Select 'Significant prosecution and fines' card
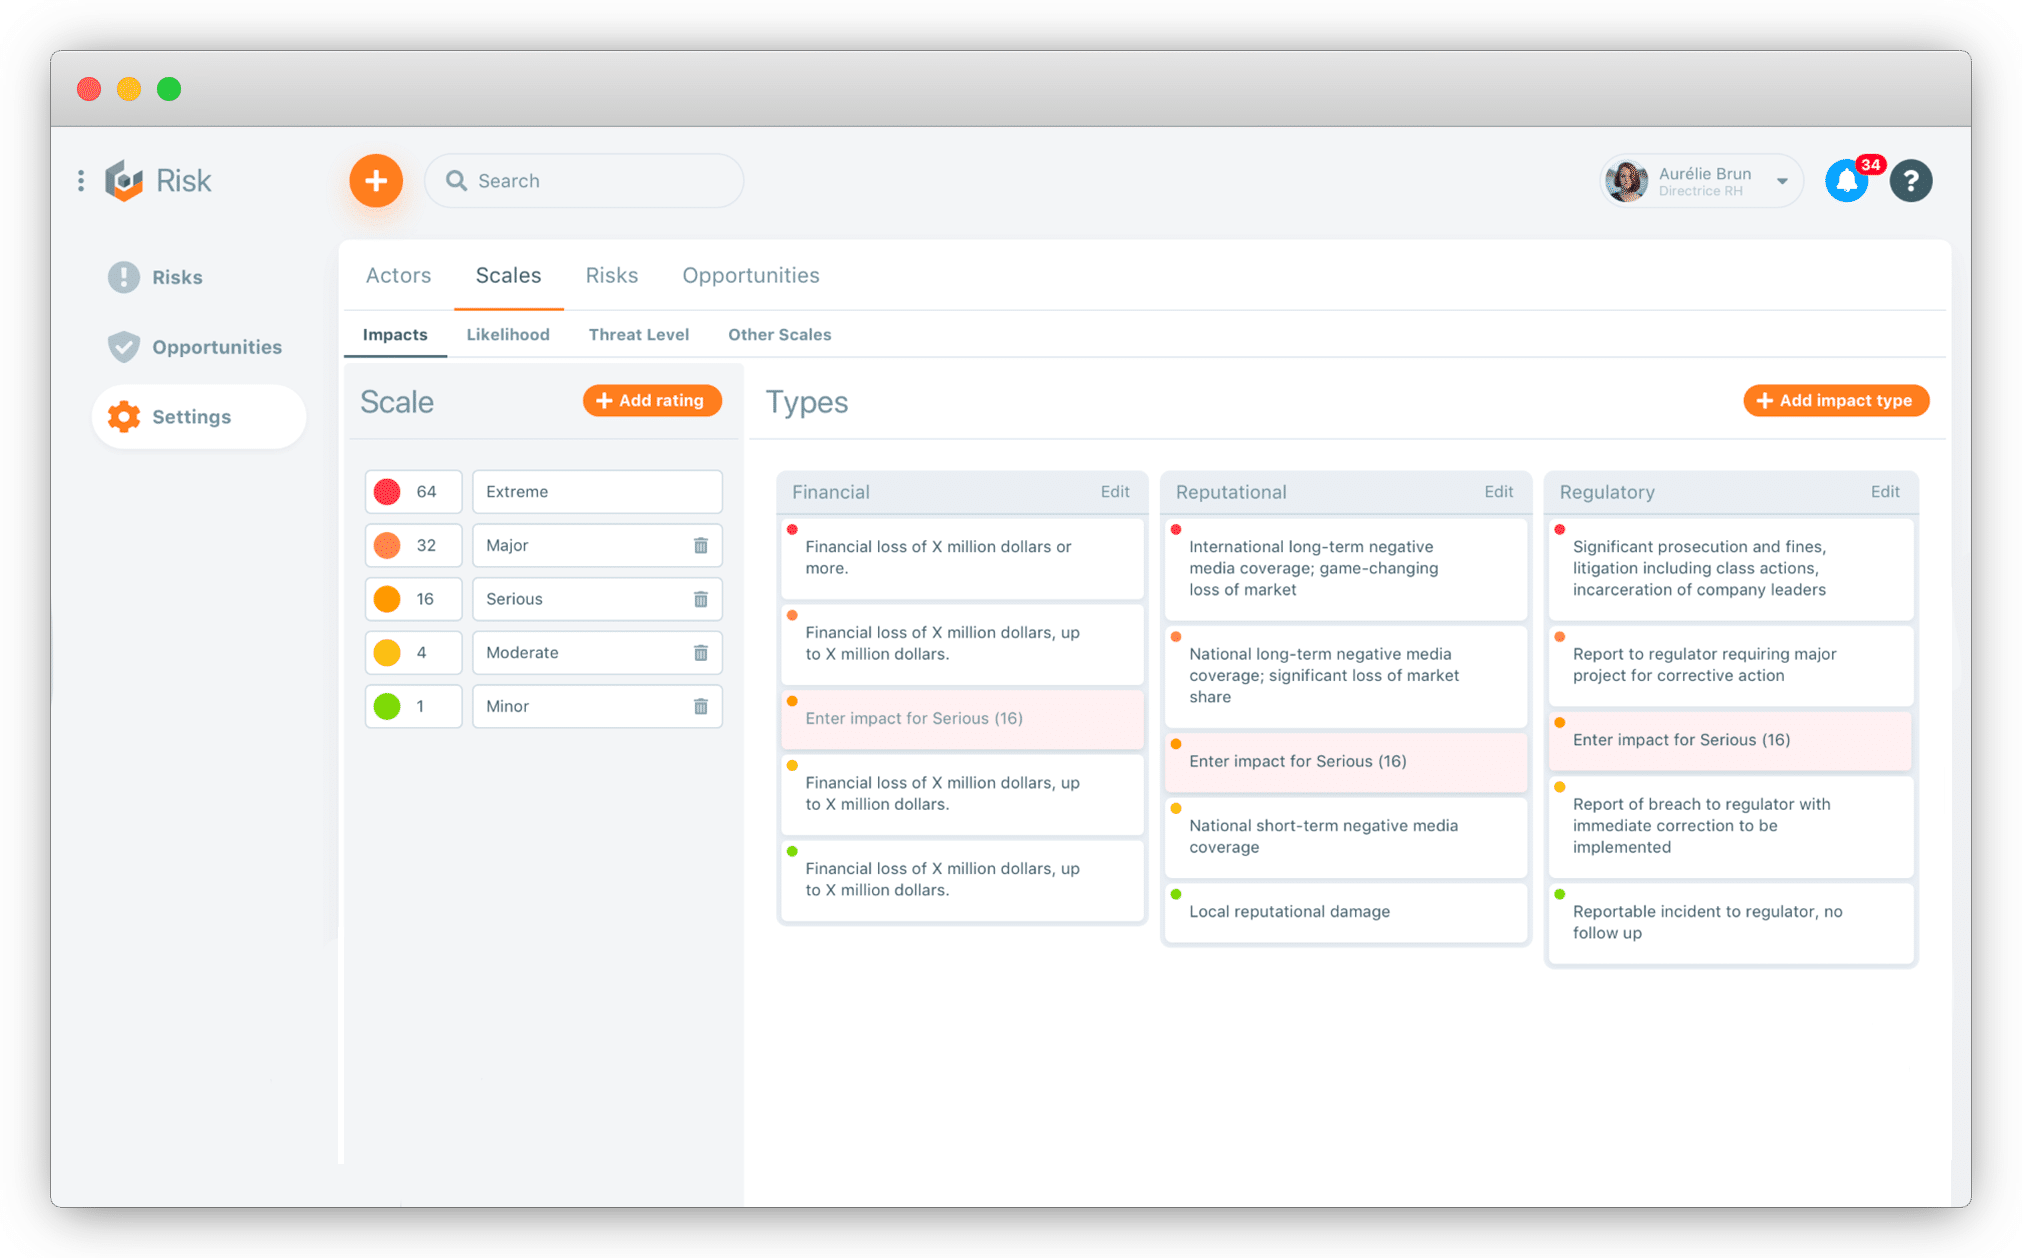This screenshot has height=1258, width=2022. click(x=1730, y=568)
